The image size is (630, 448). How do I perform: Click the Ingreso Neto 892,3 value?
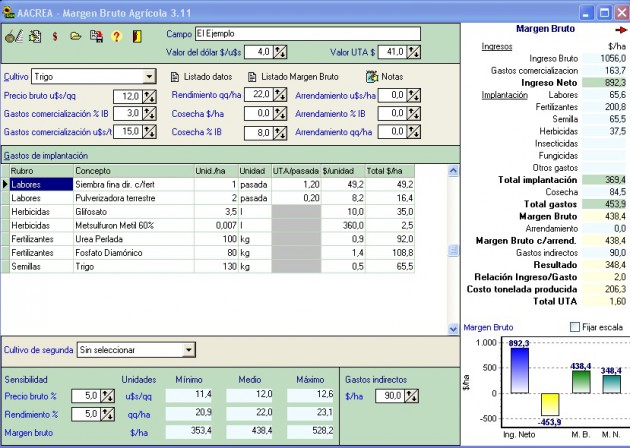(x=604, y=83)
